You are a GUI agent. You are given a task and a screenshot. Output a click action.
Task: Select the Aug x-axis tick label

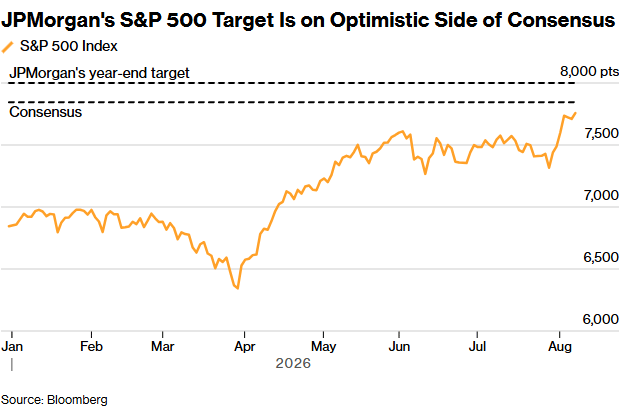click(x=560, y=347)
